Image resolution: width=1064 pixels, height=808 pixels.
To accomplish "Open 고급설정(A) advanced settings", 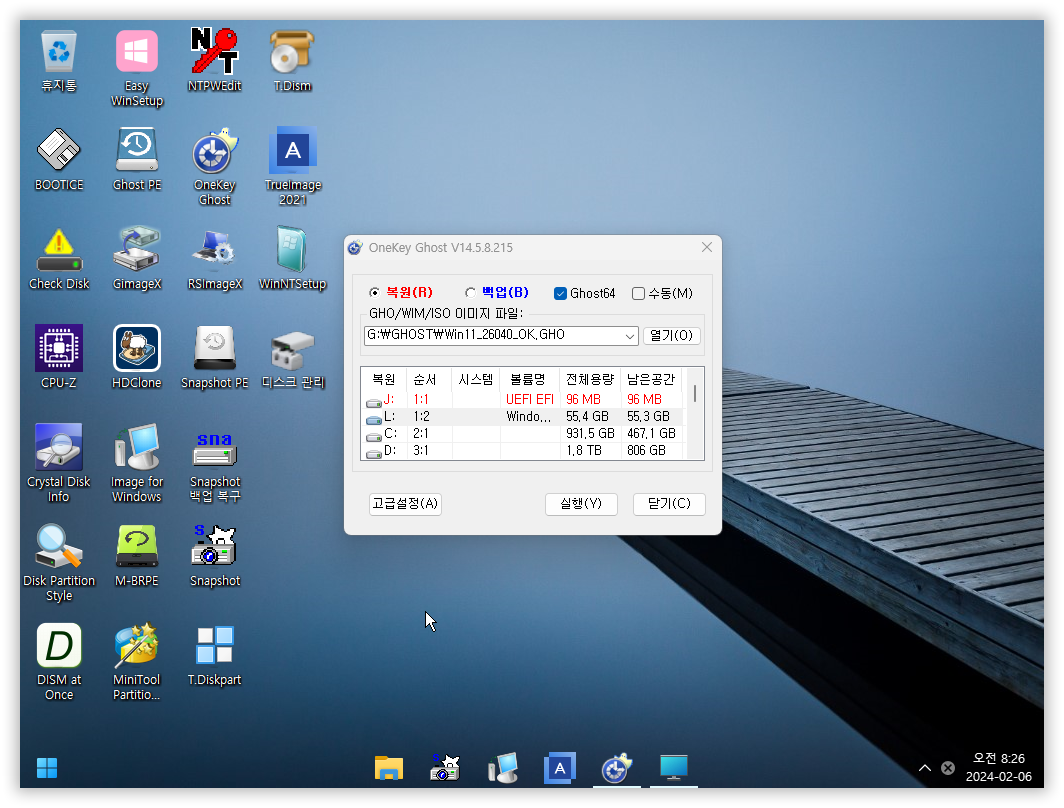I will (x=405, y=503).
